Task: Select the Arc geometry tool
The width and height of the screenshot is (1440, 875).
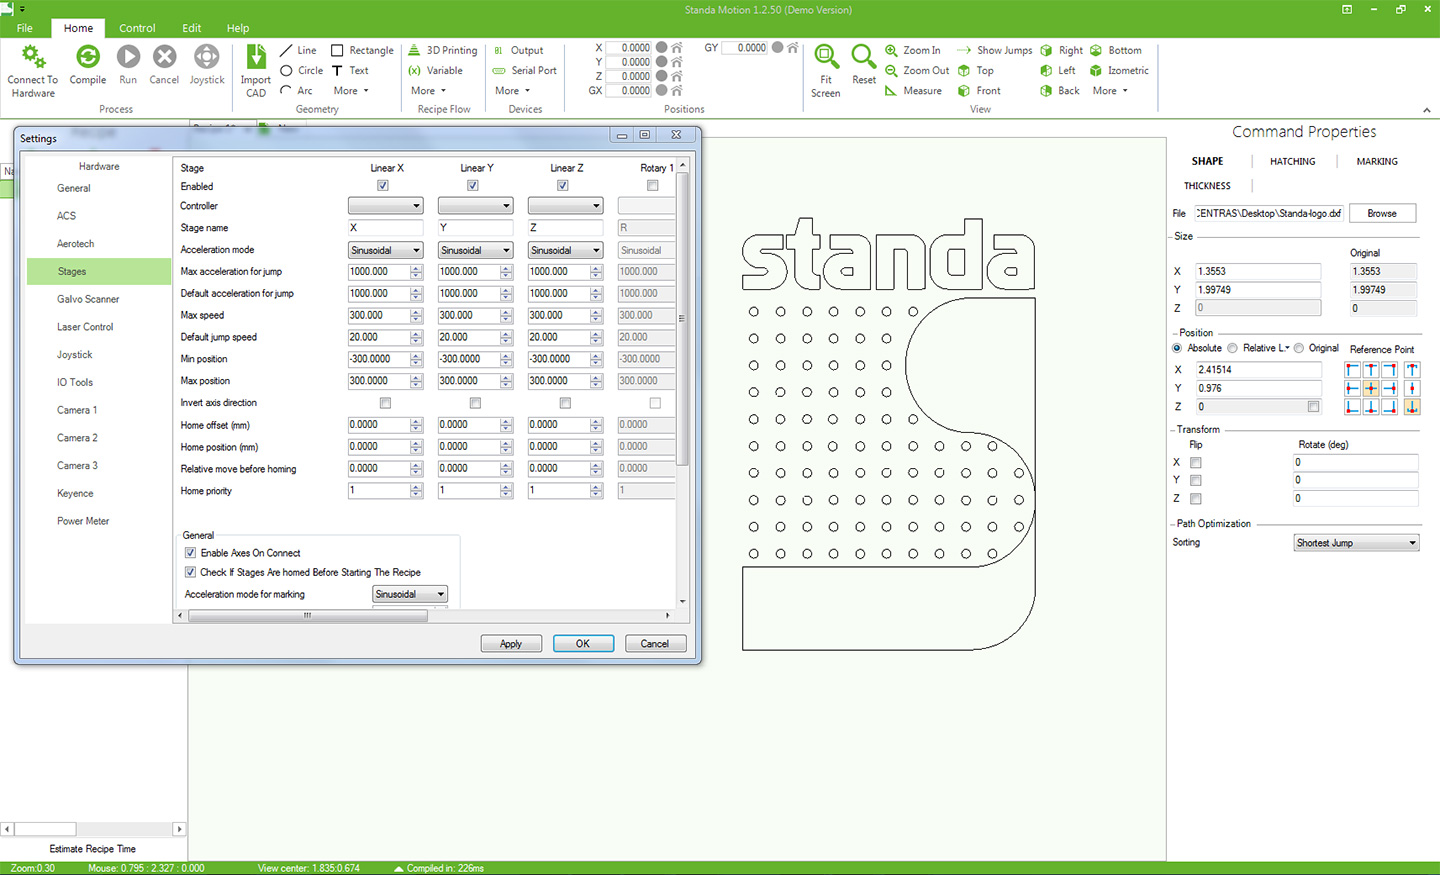Action: (x=297, y=90)
